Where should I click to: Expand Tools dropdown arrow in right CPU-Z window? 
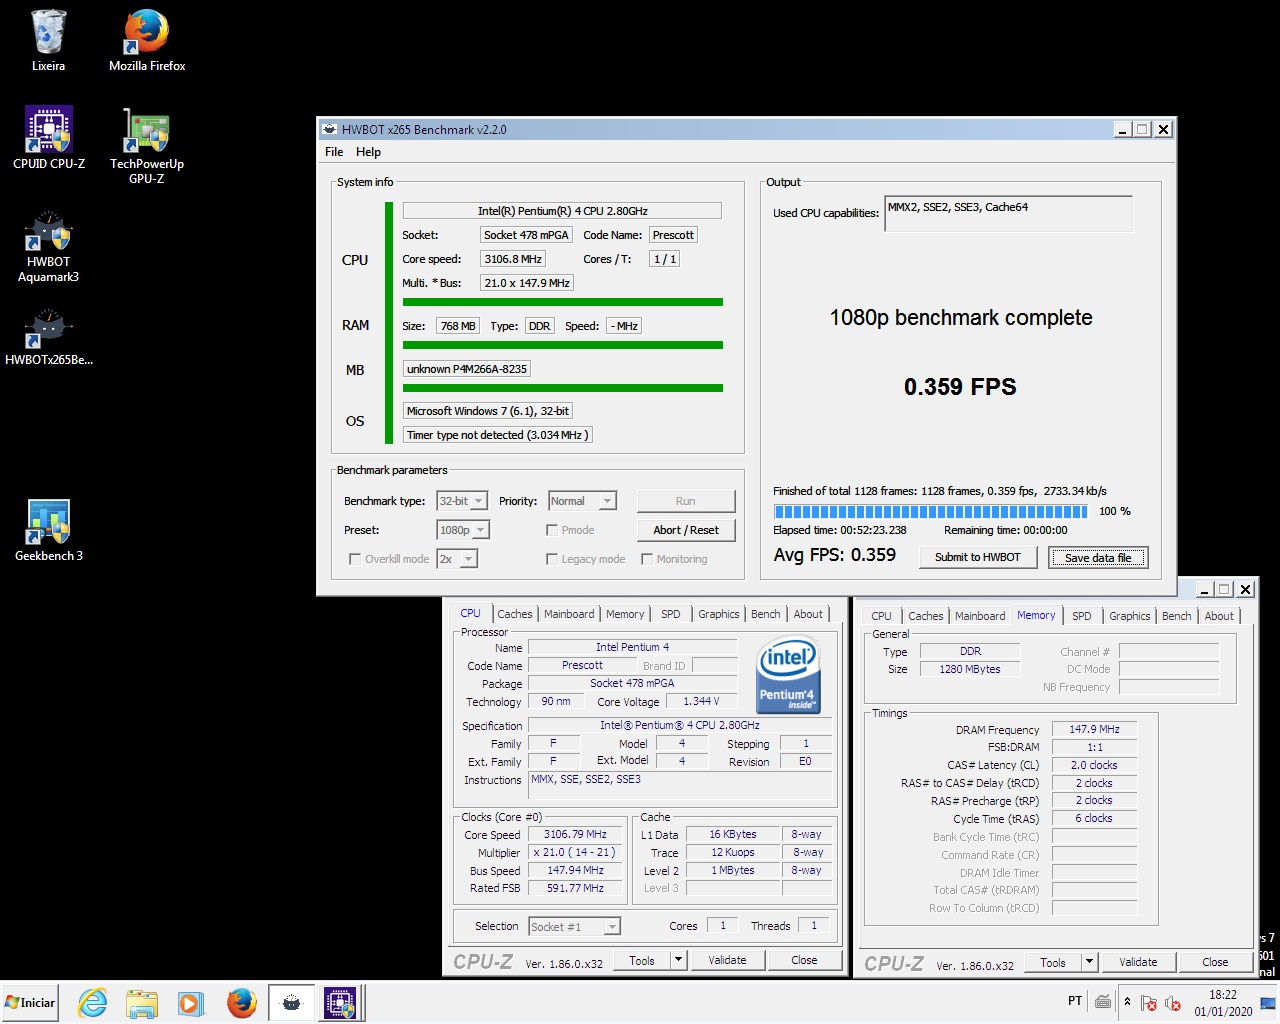coord(1089,962)
